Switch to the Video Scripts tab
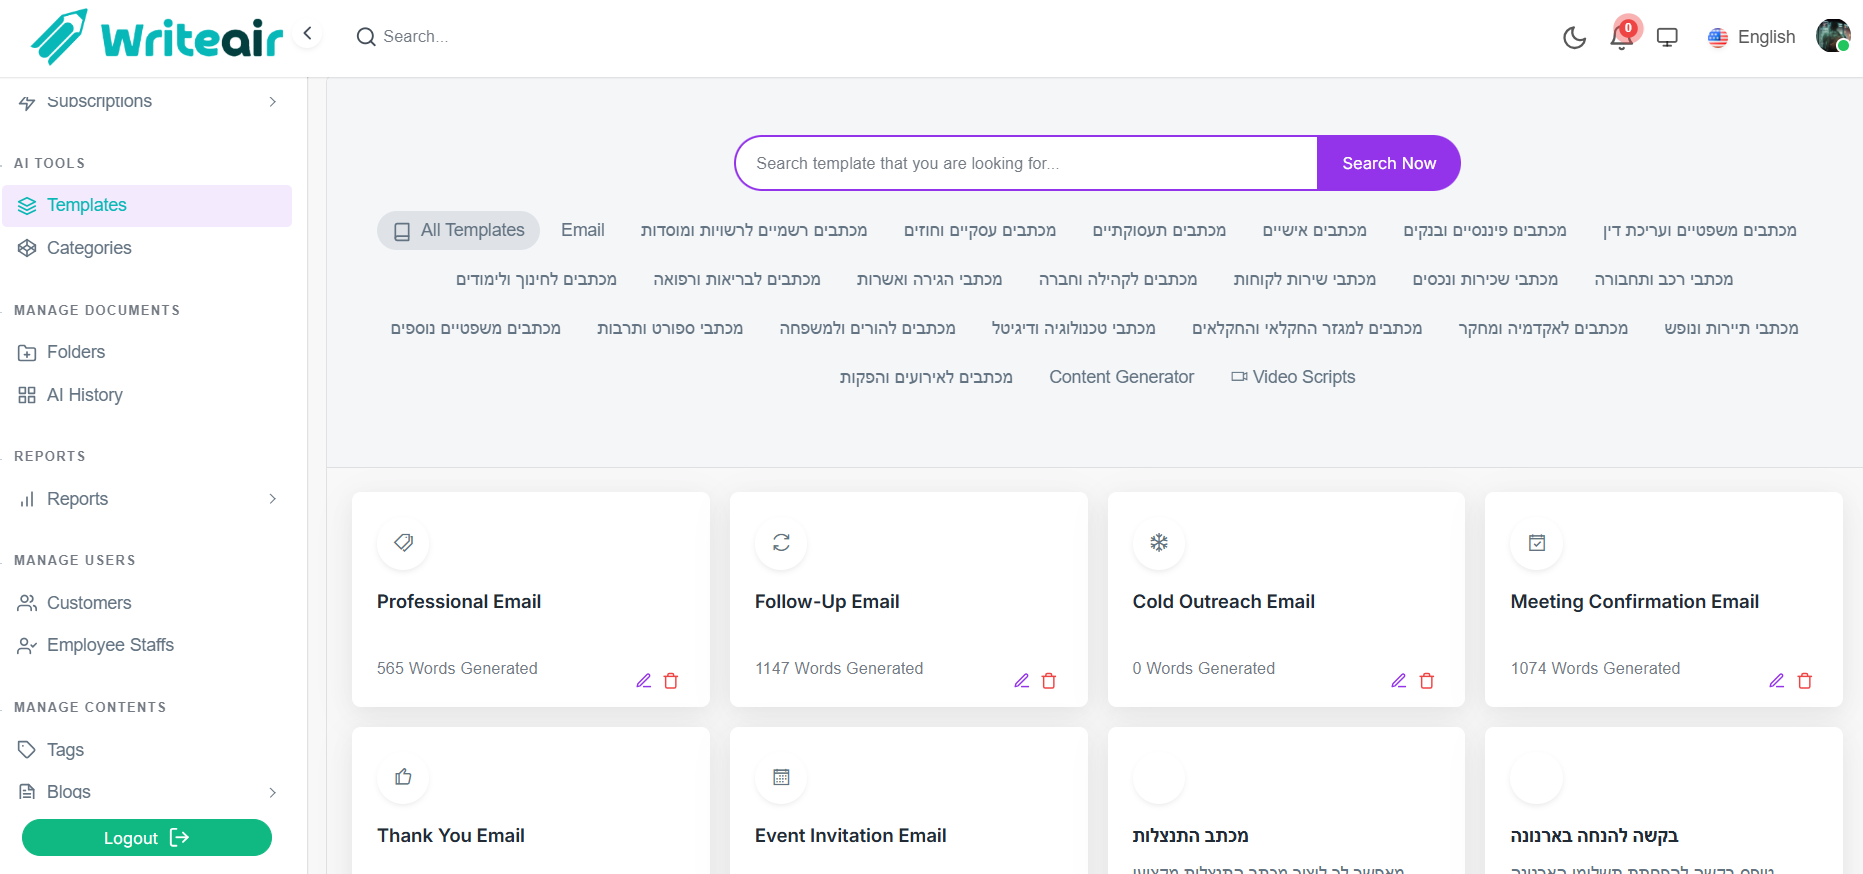Screen dimensions: 1863x874 point(1293,377)
